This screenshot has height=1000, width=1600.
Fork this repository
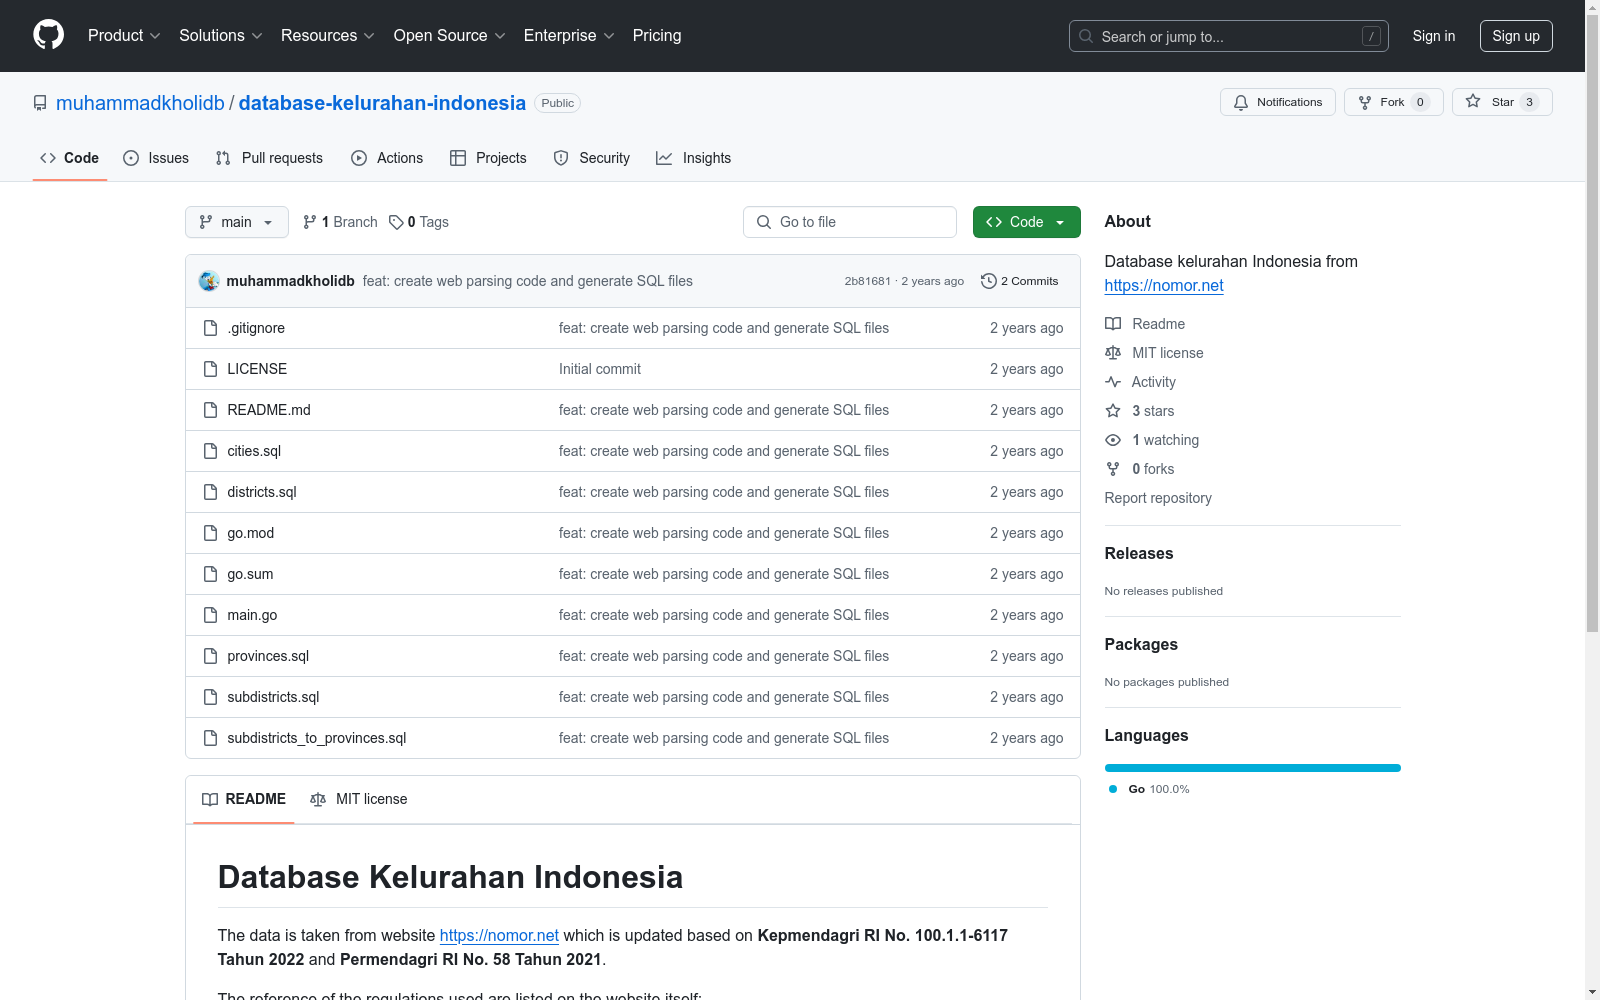(x=1393, y=102)
